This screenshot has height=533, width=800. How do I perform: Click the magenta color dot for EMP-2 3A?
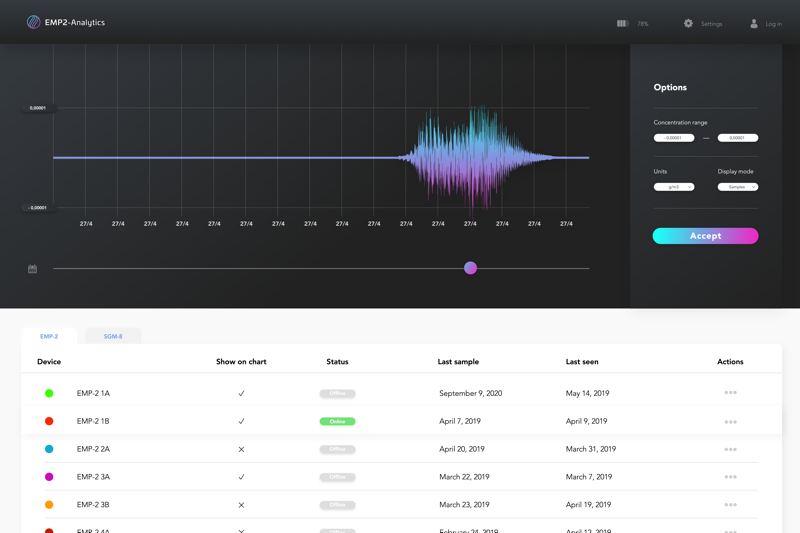49,477
